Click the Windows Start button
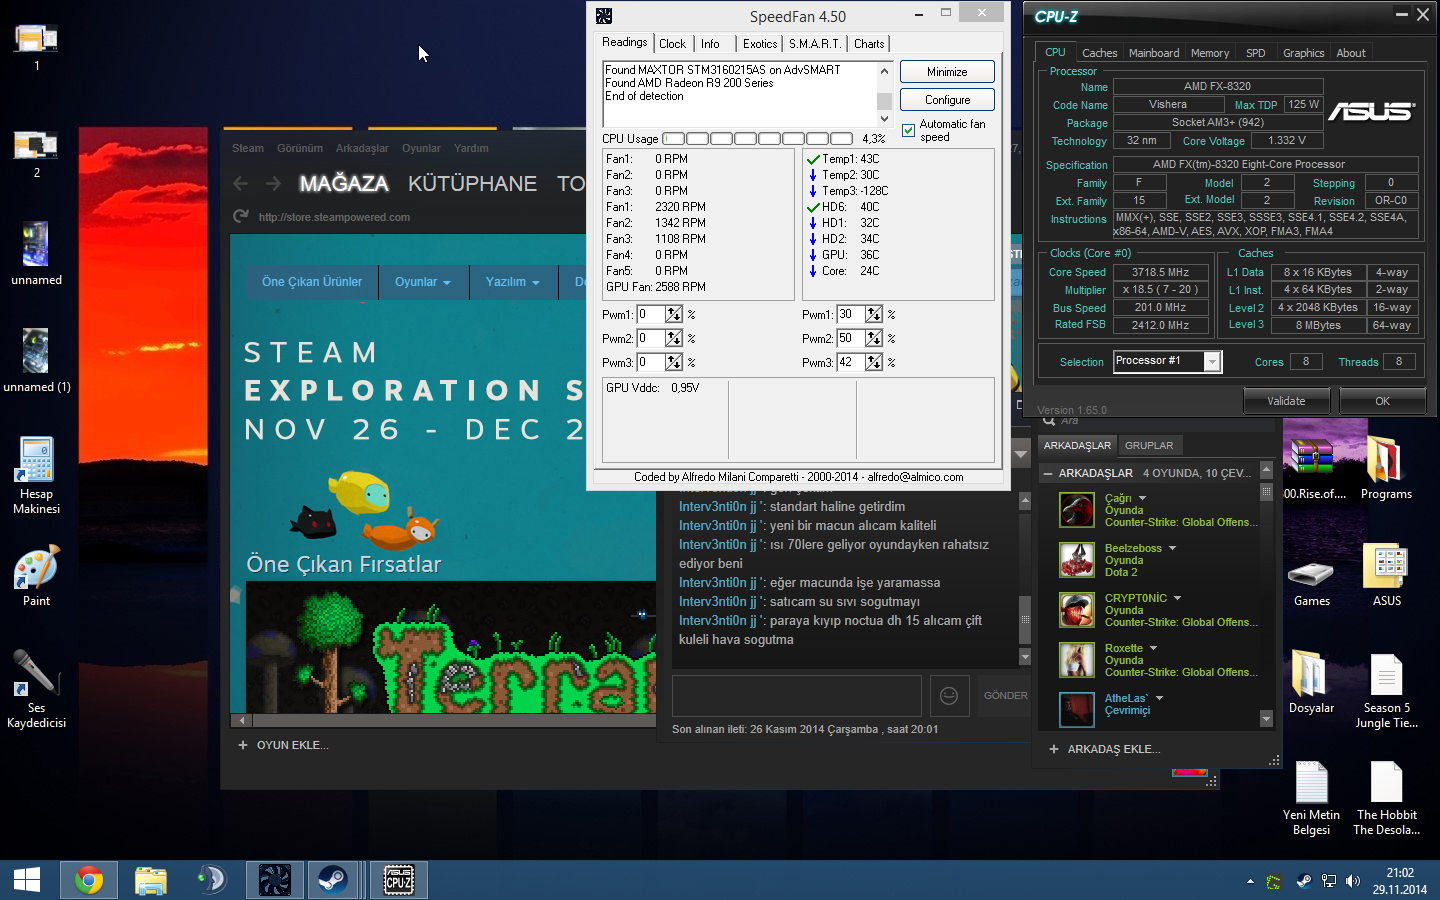The height and width of the screenshot is (900, 1440). [27, 880]
